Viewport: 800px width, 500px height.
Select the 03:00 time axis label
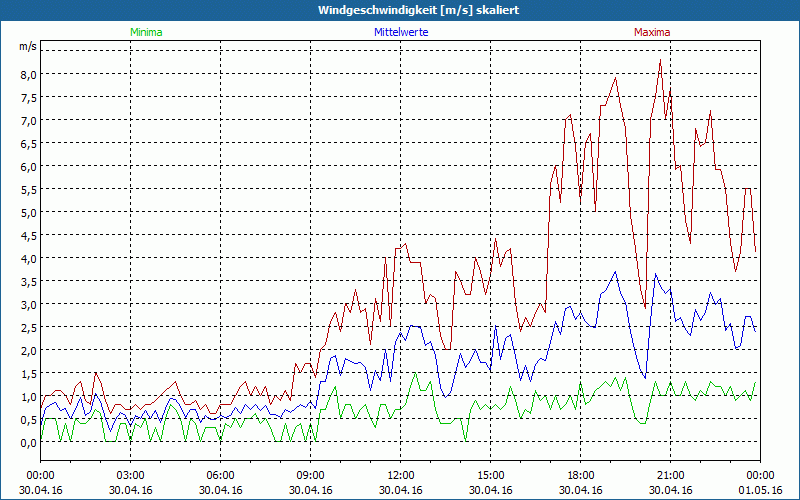coord(131,475)
